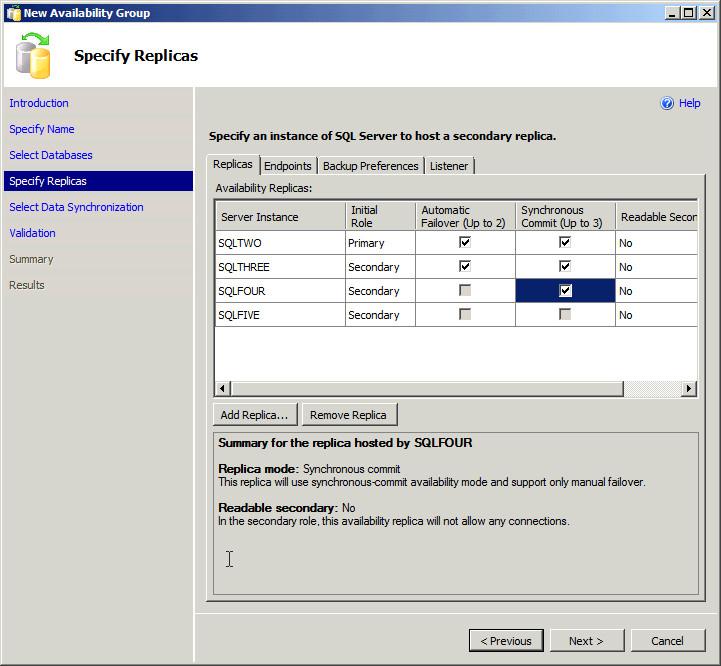This screenshot has height=666, width=721.
Task: Click the Initial Role column header
Action: tap(380, 216)
